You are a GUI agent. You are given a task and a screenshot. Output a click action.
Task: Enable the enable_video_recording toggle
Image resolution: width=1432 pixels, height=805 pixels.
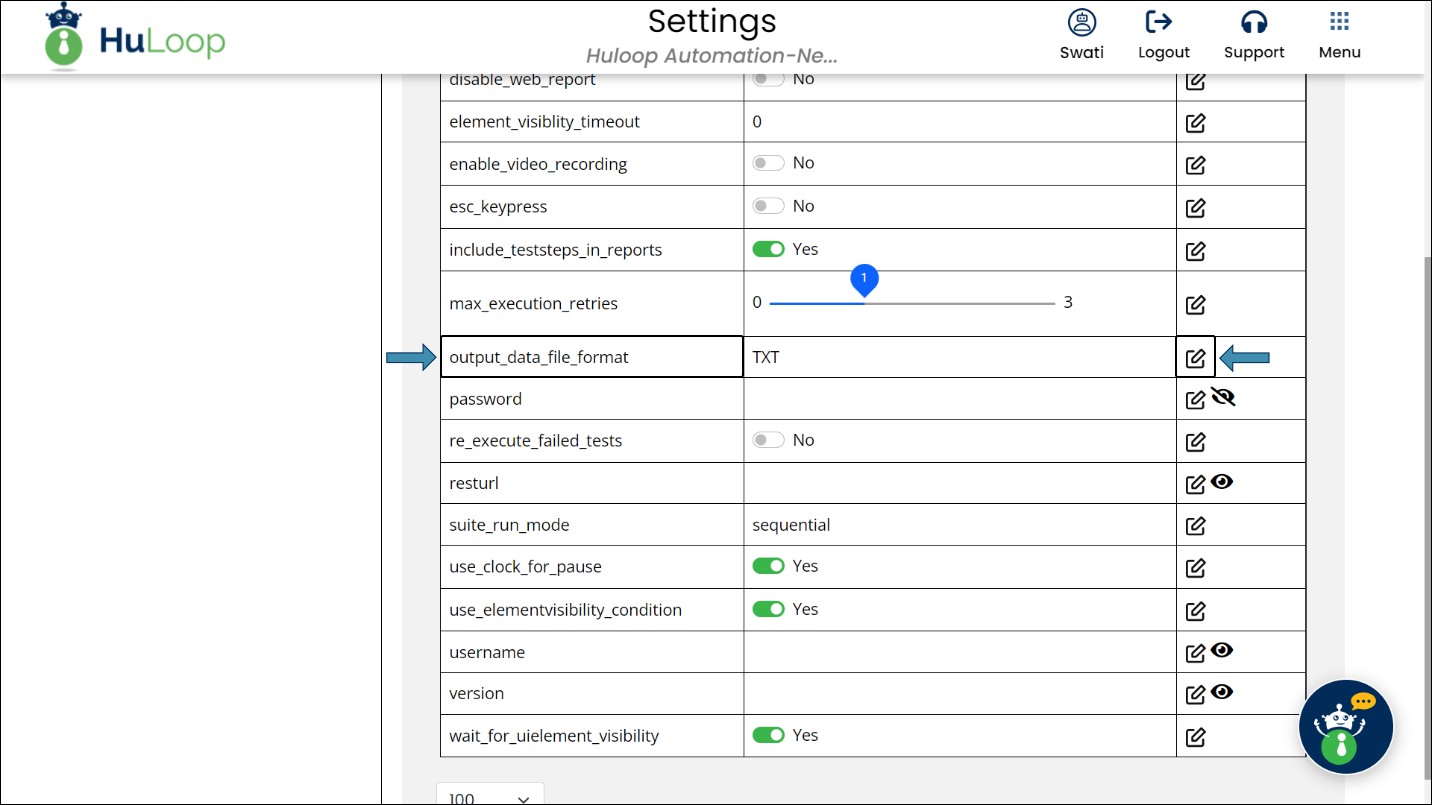(768, 163)
